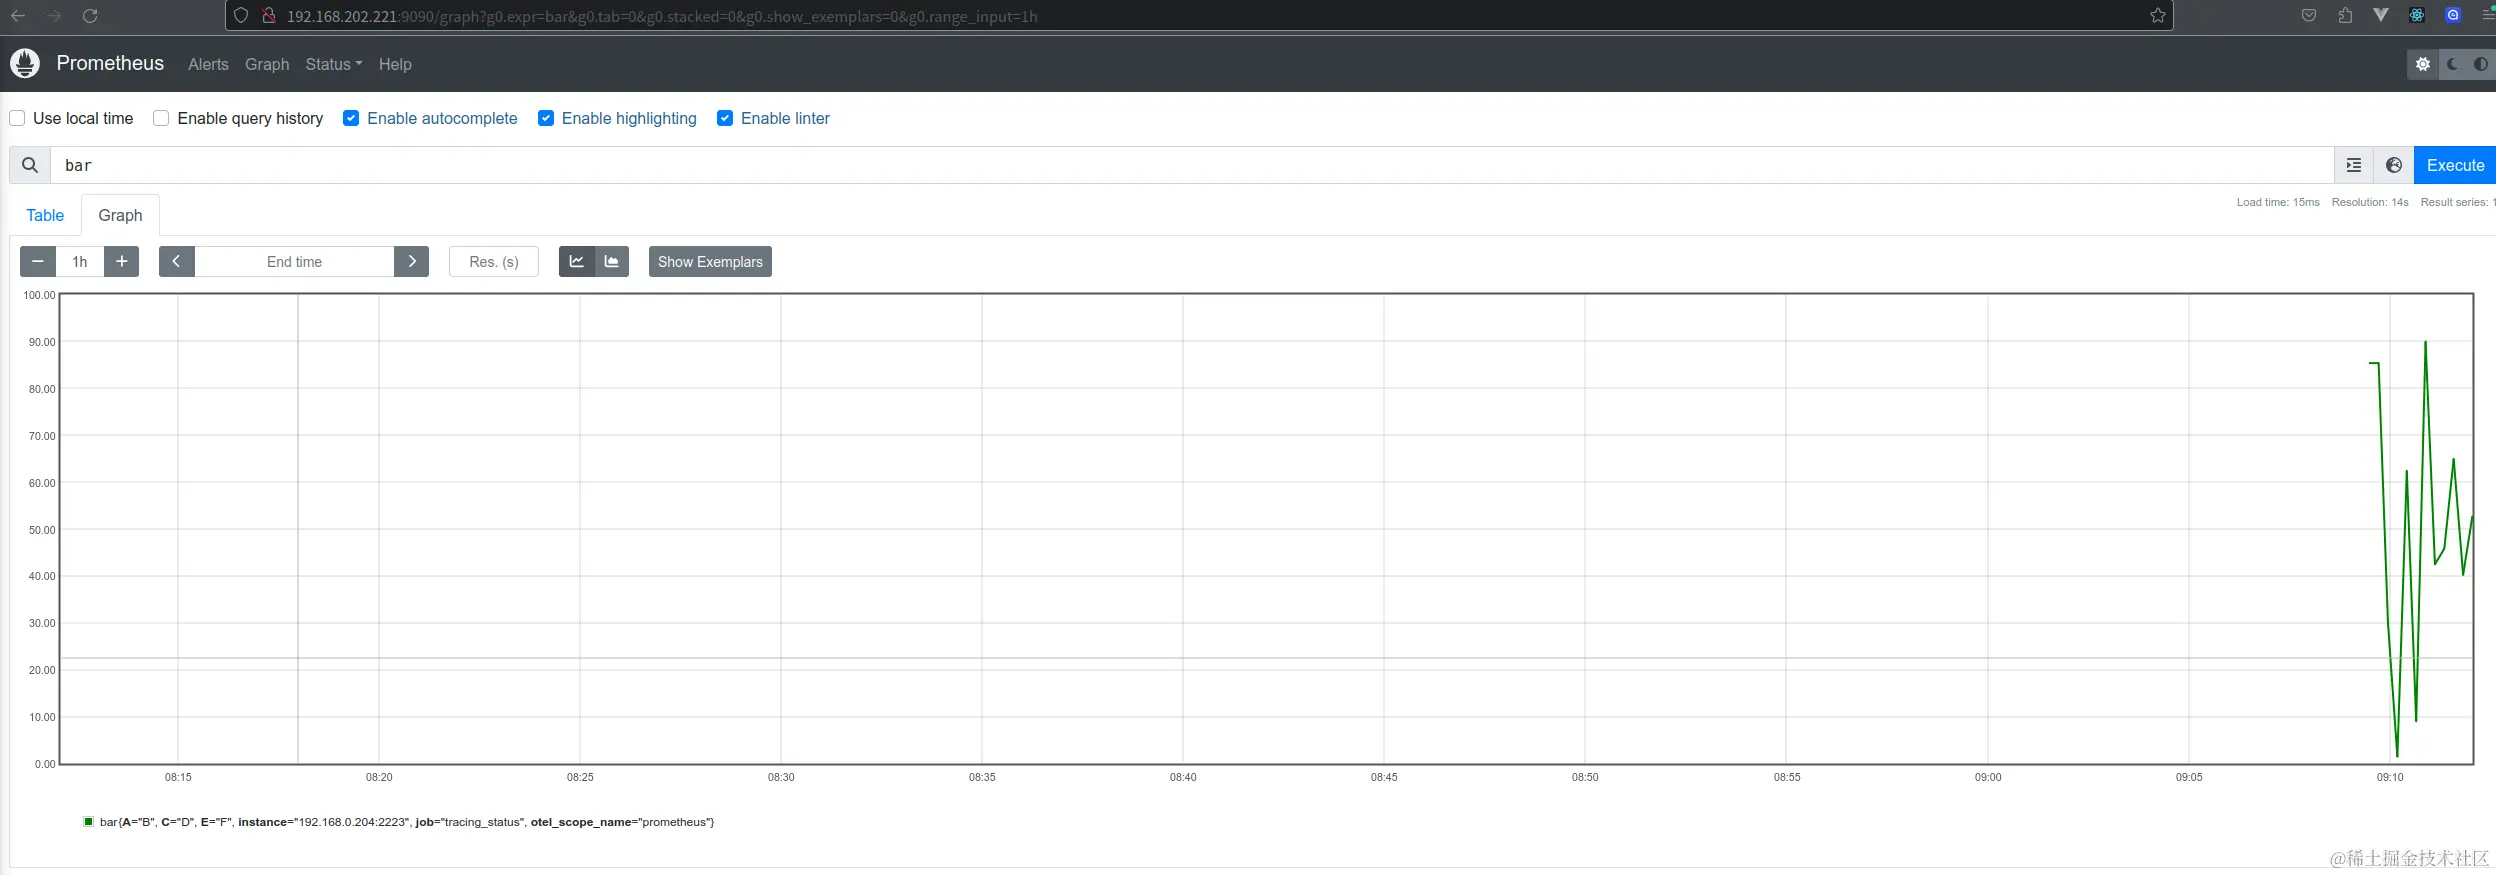Go back with browser back arrow
The height and width of the screenshot is (875, 2496).
[x=18, y=16]
